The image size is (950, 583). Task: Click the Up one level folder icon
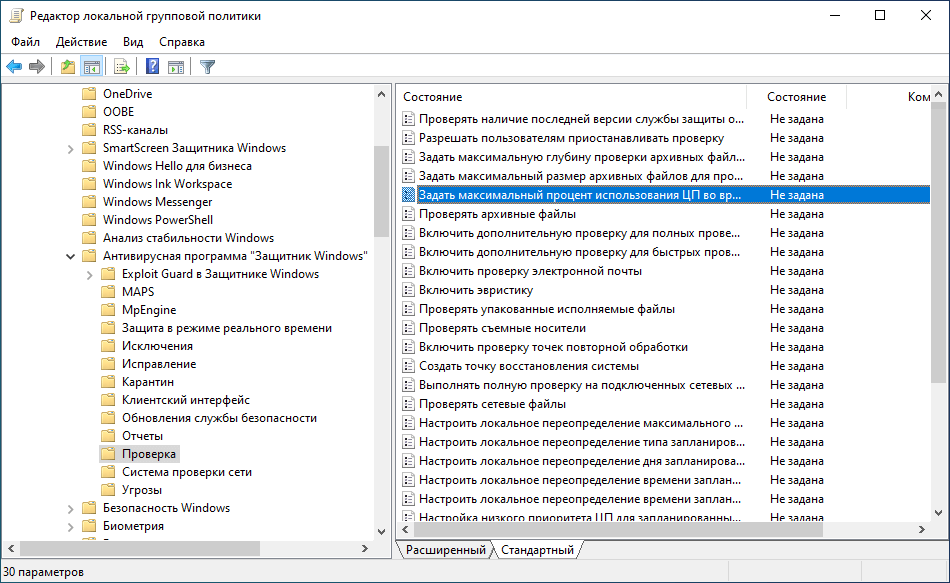68,67
